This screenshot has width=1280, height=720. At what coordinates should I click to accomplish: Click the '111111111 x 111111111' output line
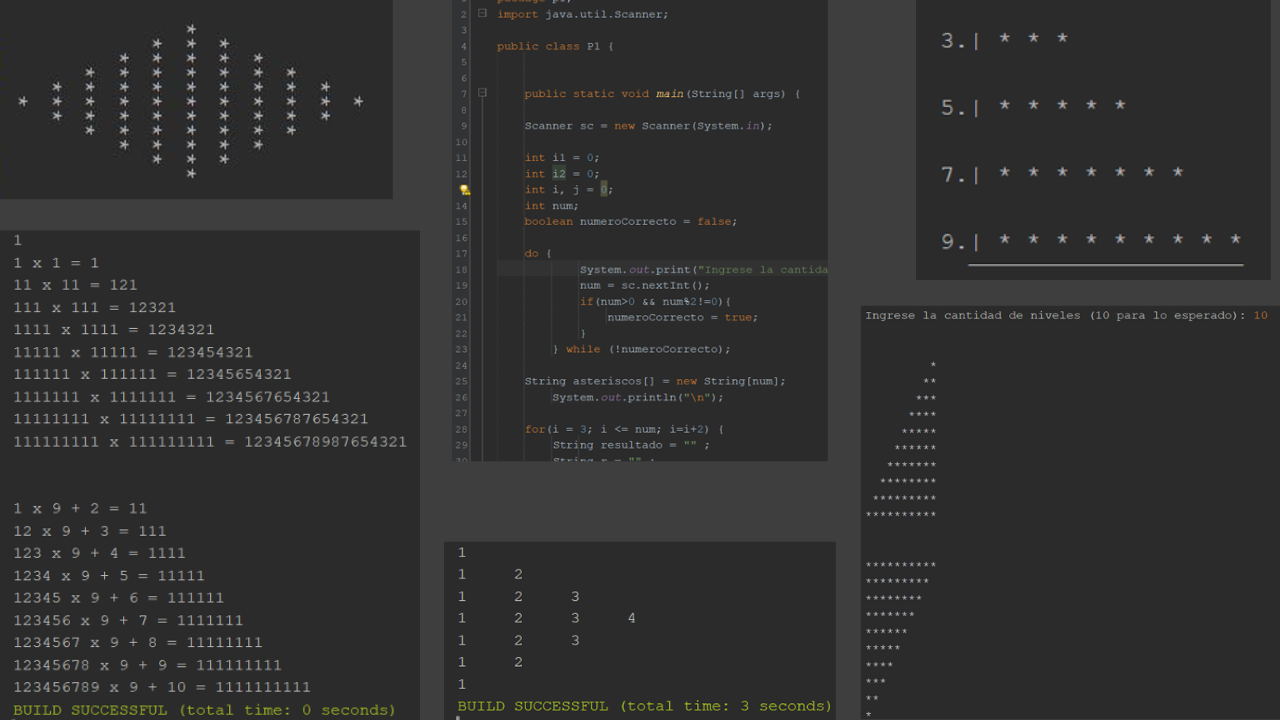point(210,441)
